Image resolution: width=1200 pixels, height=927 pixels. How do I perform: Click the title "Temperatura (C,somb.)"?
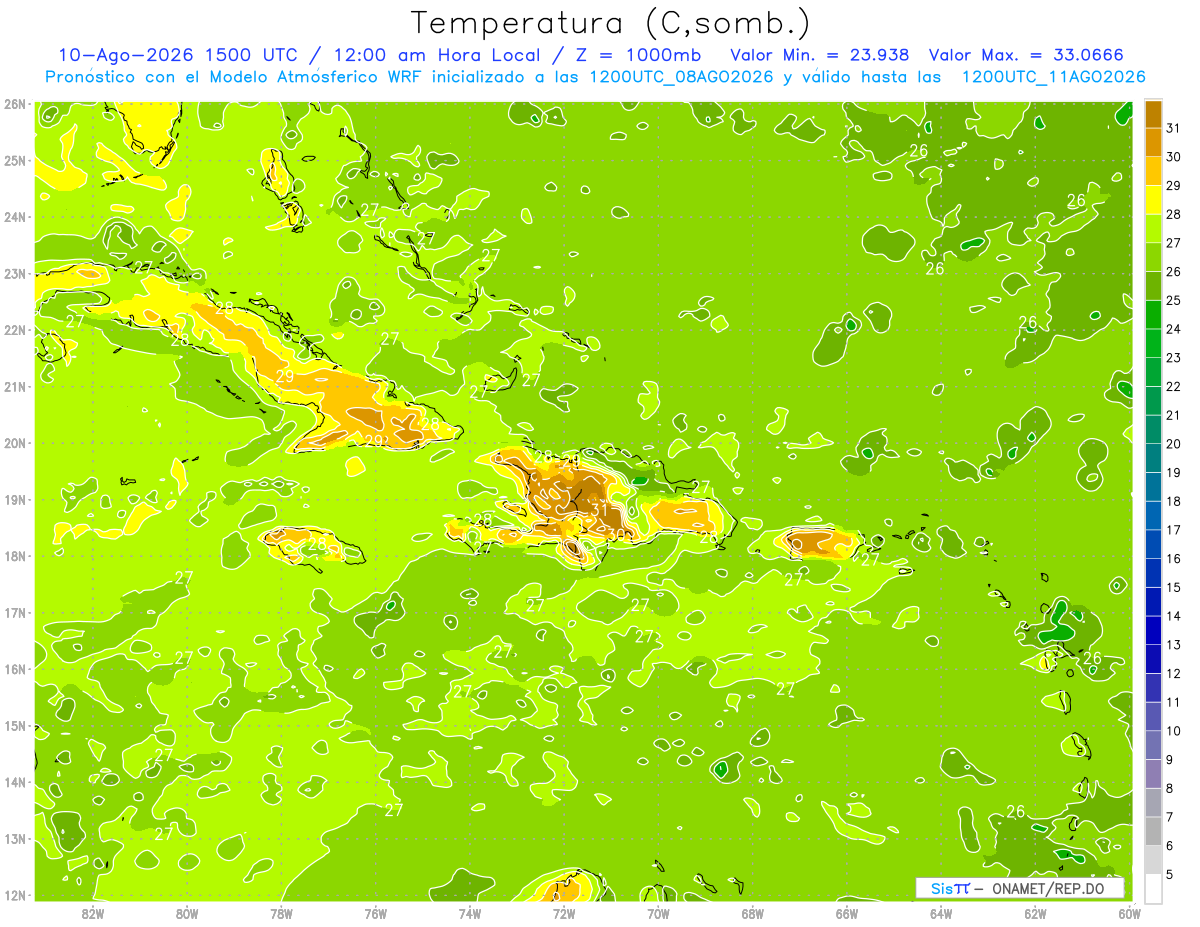610,23
